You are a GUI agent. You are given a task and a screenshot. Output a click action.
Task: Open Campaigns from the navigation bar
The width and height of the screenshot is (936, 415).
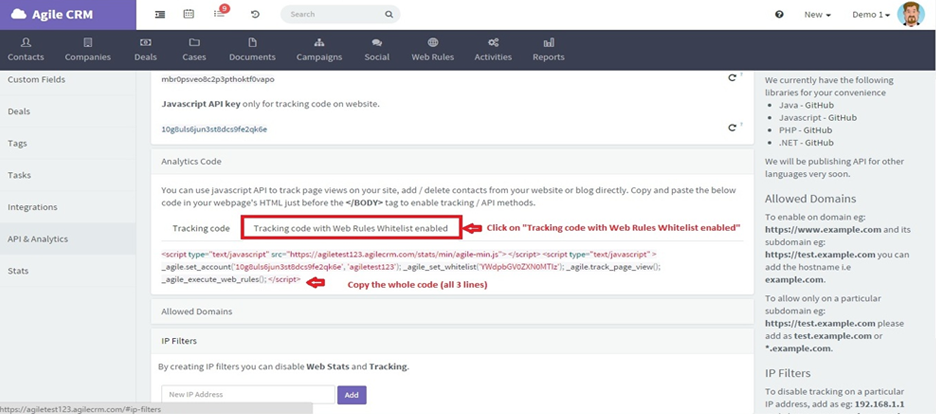(x=319, y=50)
